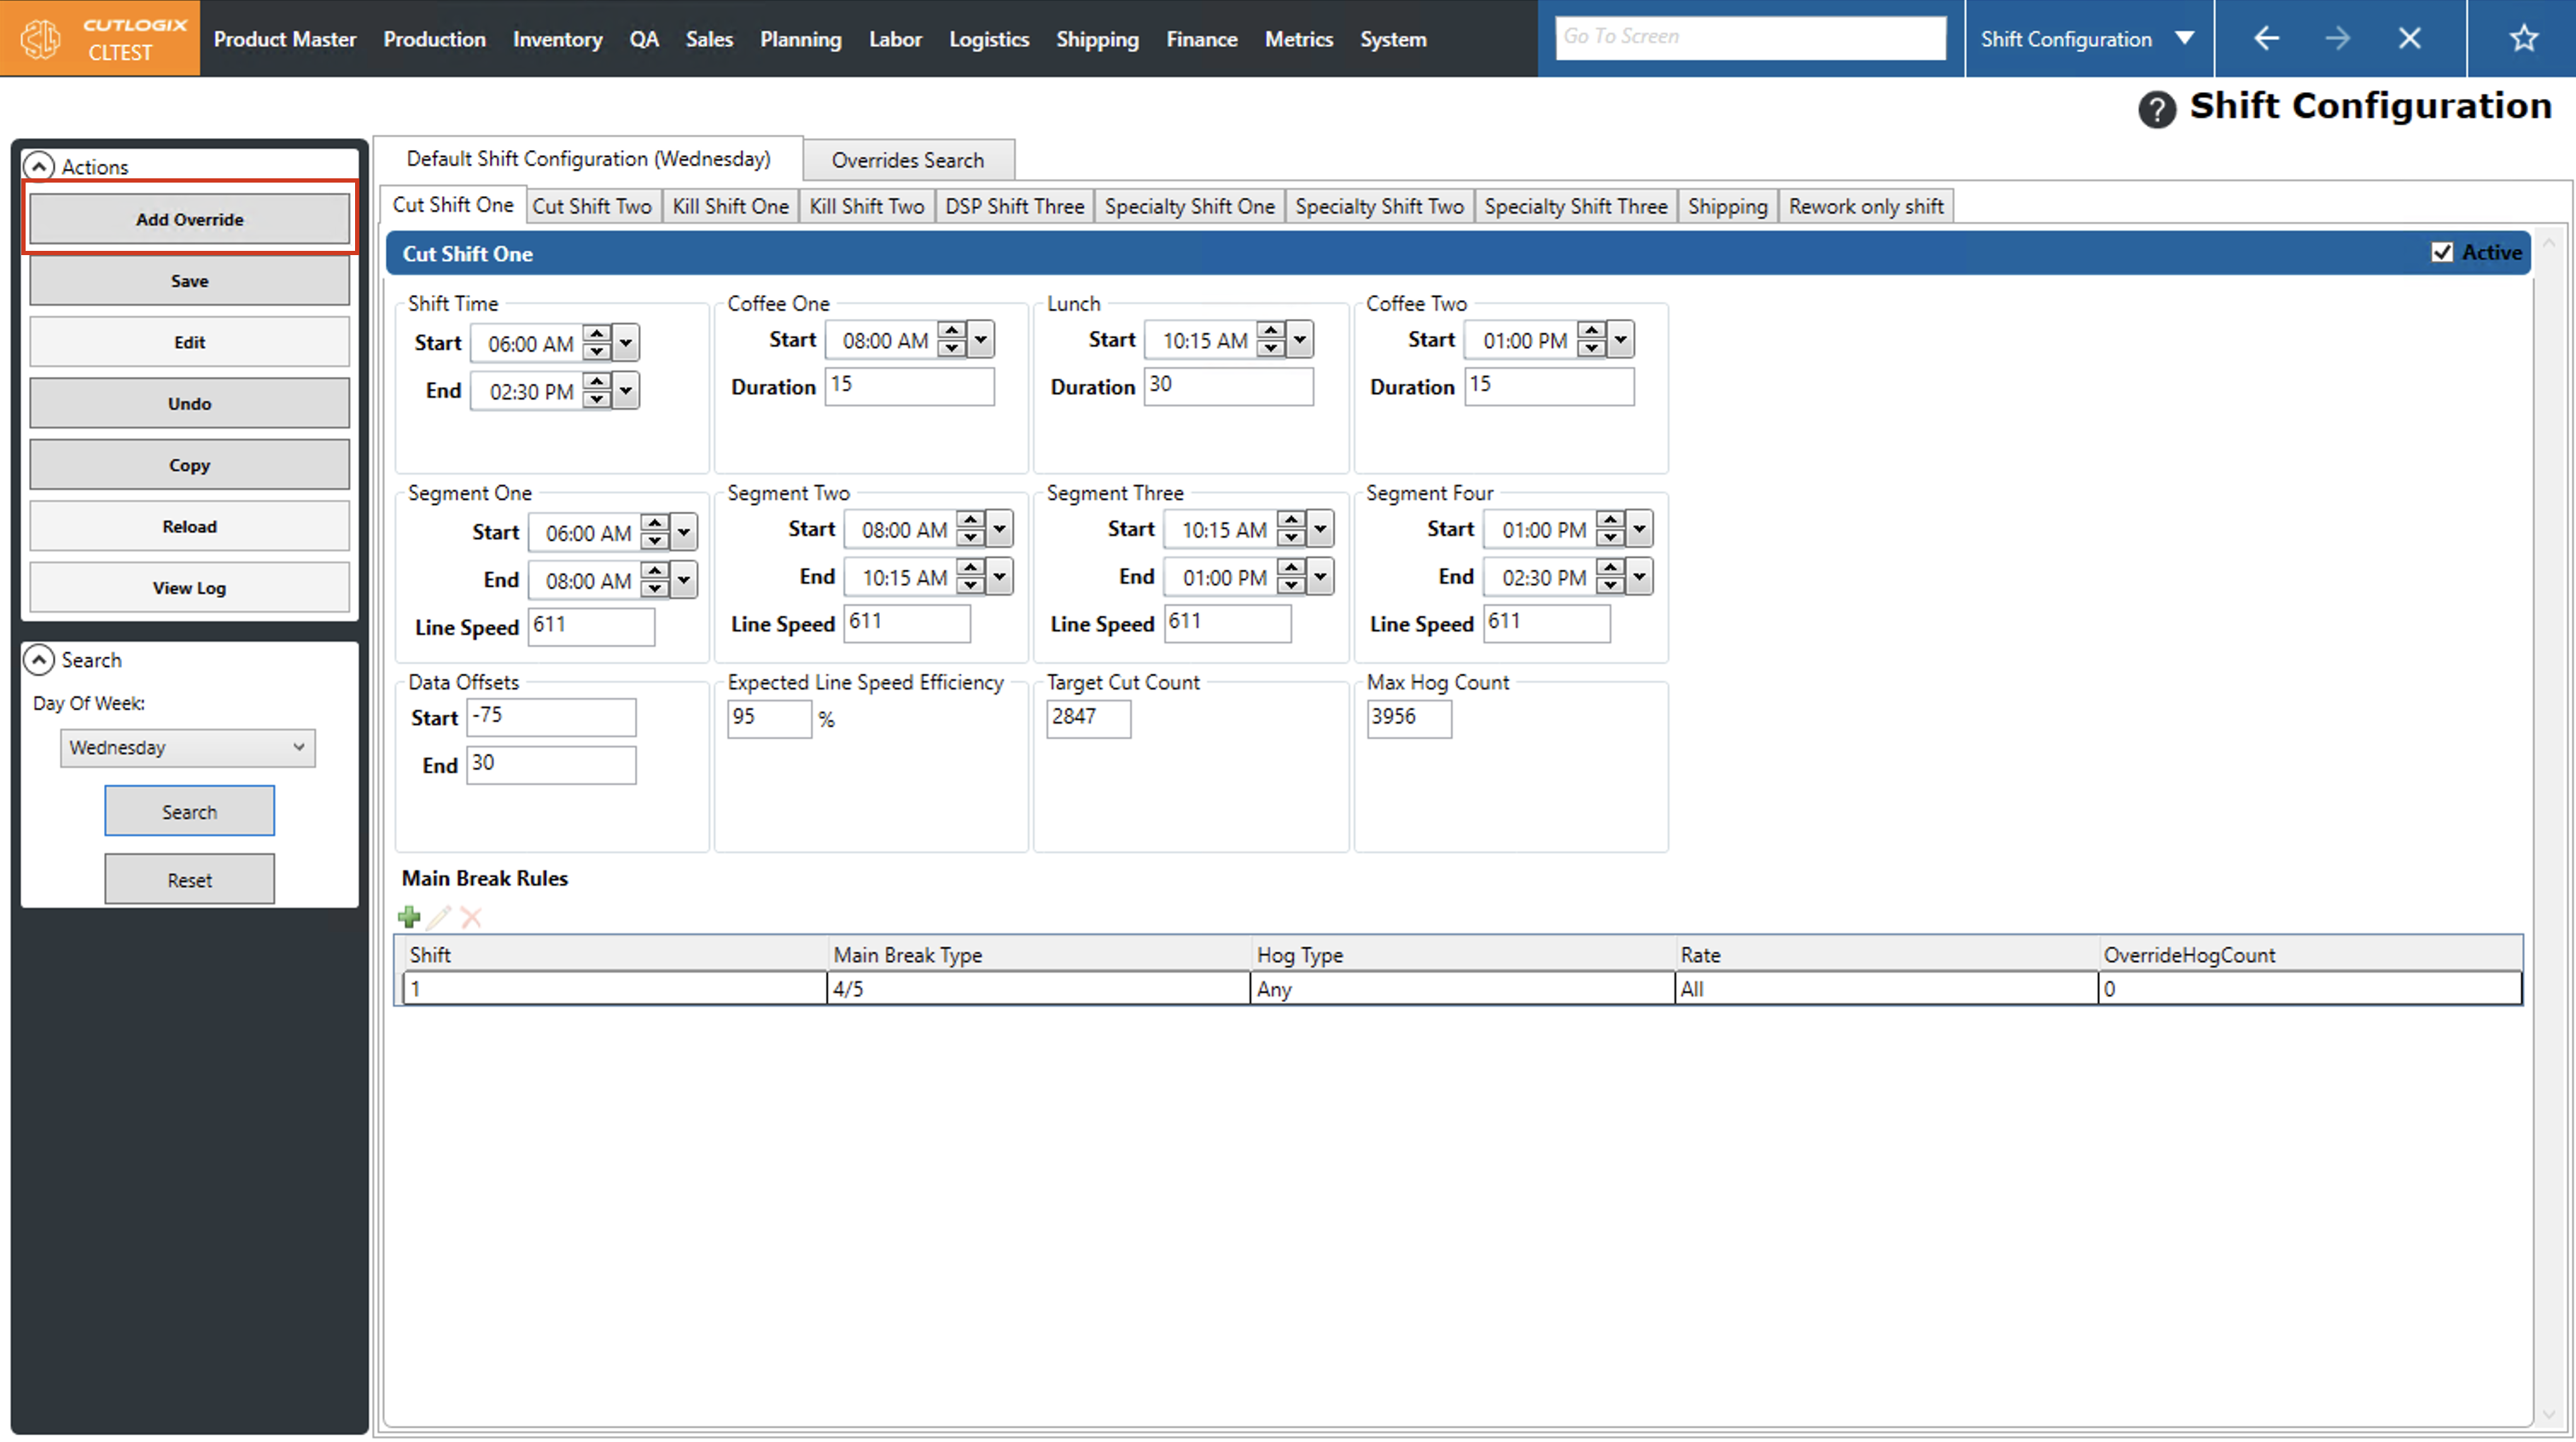Click the Add Override button
Viewport: 2576px width, 1442px height.
pos(189,219)
